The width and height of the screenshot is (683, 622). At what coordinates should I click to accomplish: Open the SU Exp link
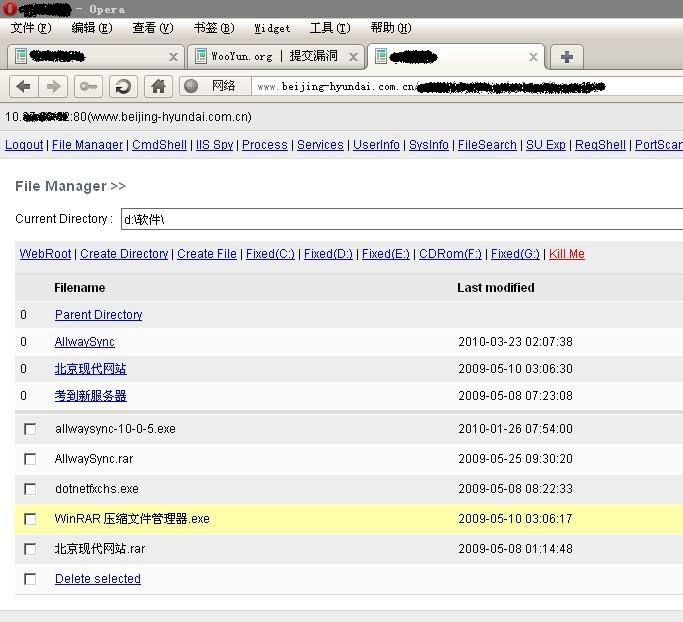pos(546,145)
